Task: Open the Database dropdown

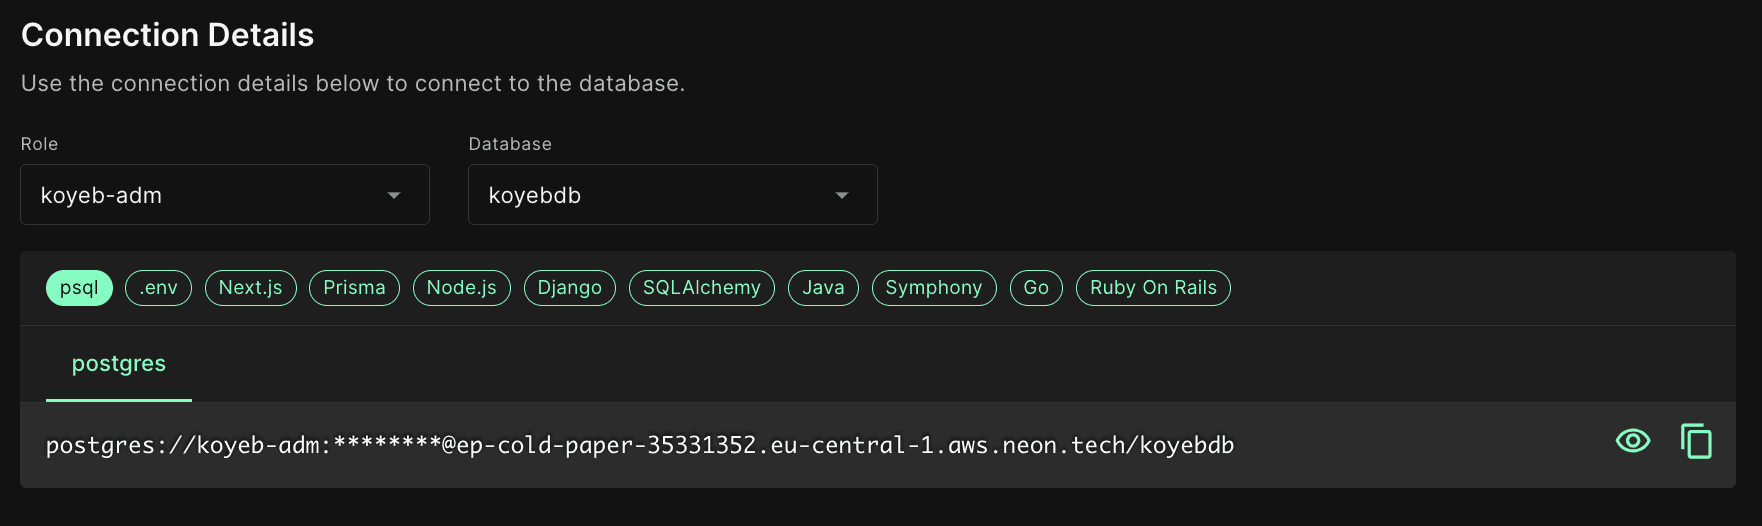Action: pyautogui.click(x=672, y=195)
